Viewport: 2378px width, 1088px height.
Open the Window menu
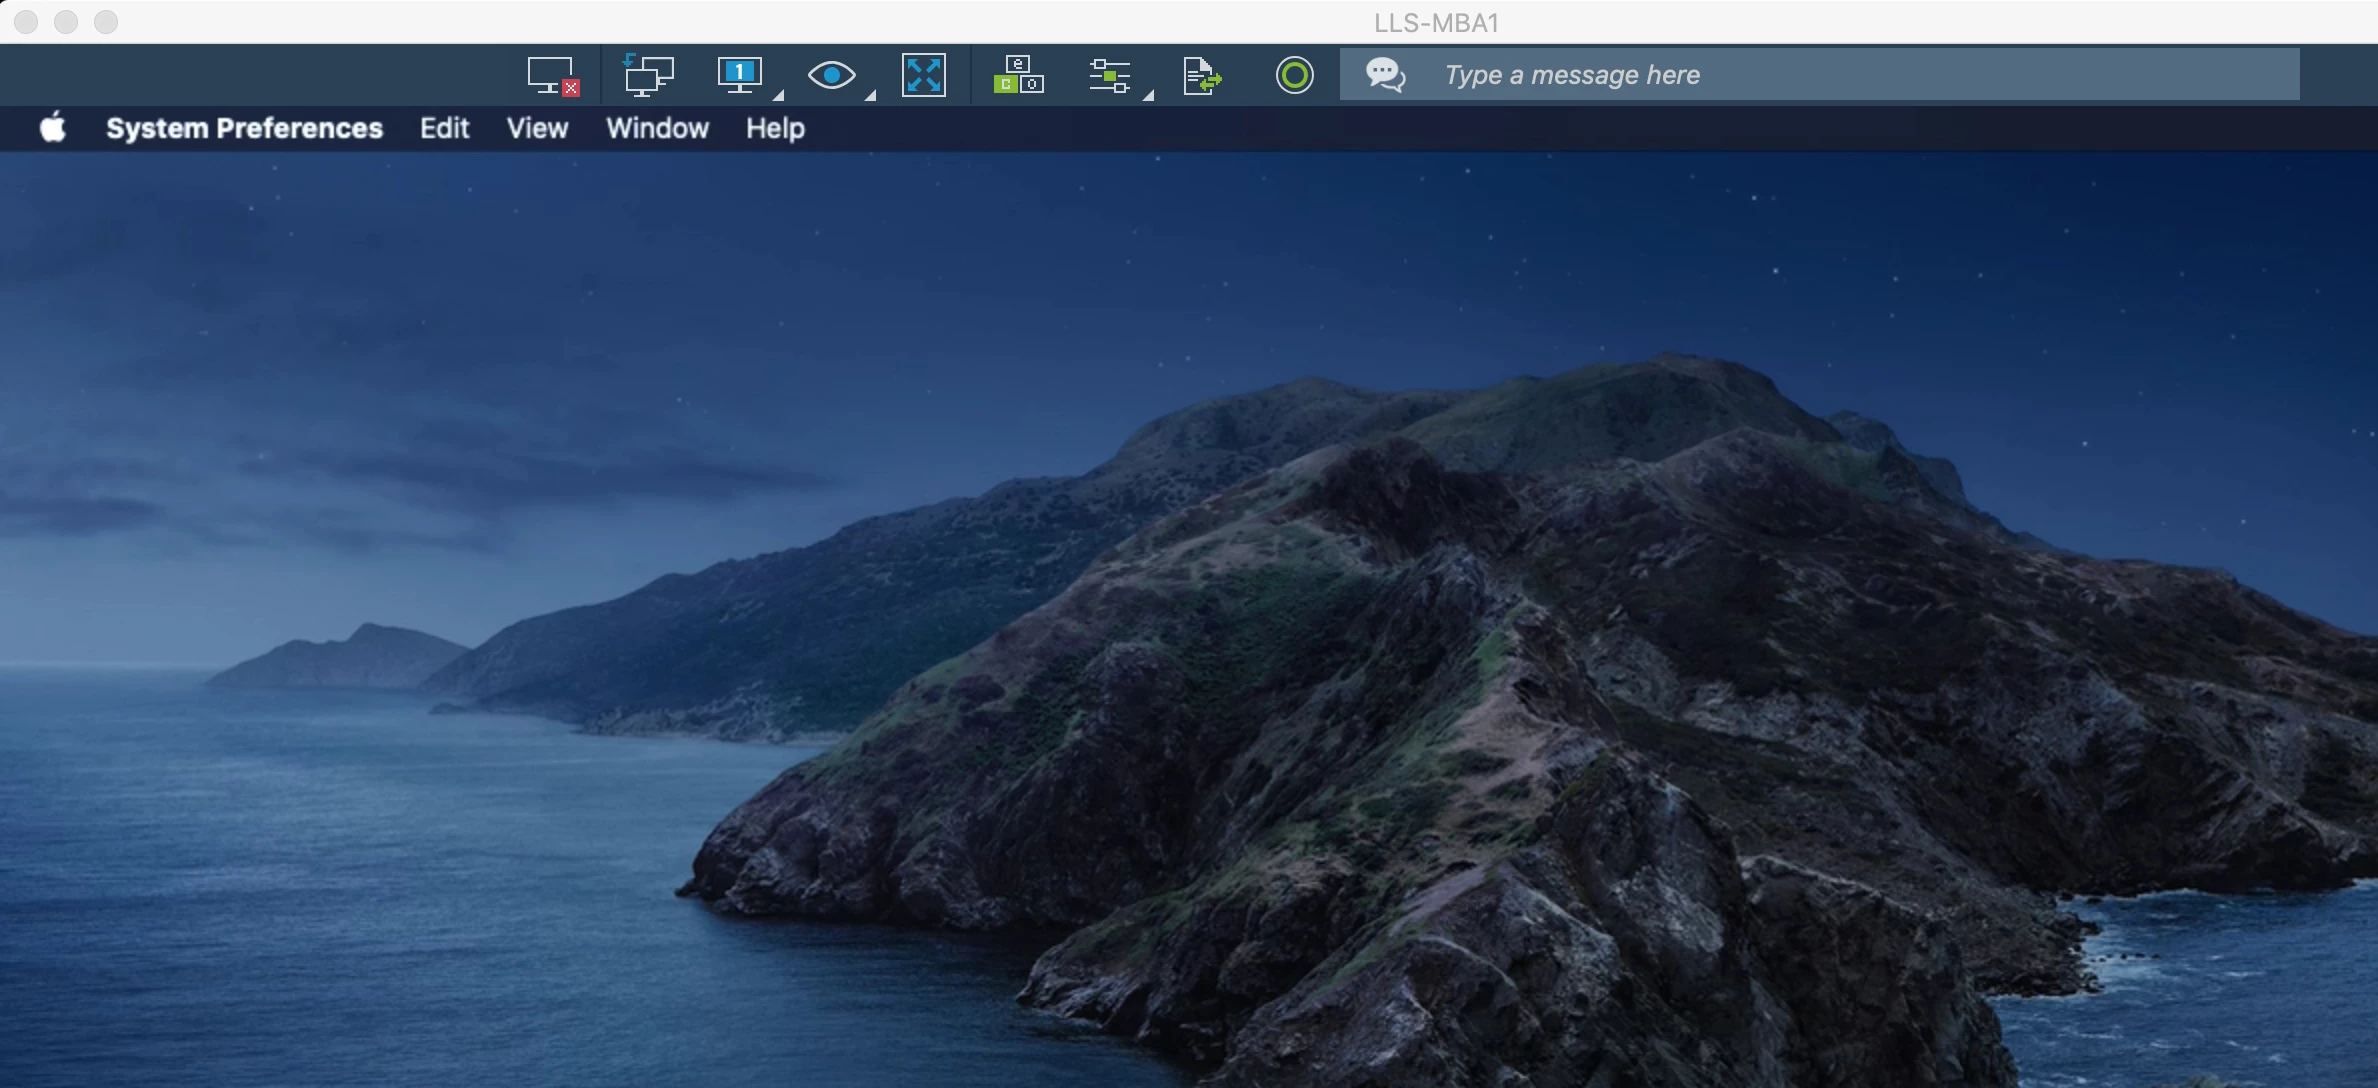657,128
